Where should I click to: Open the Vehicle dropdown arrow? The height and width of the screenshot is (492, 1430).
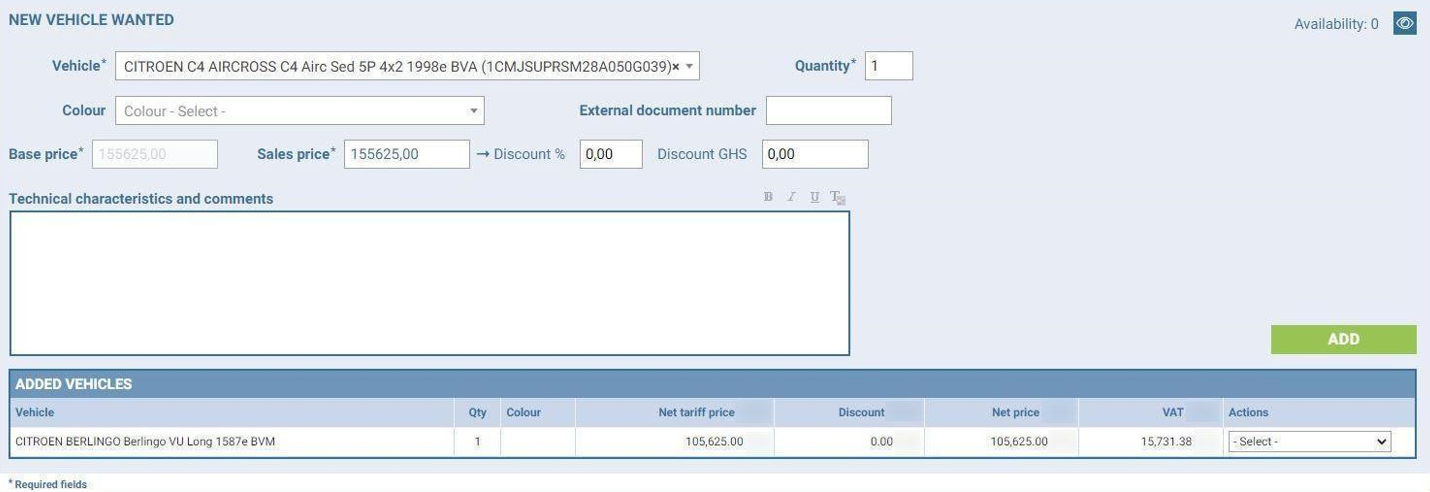coord(689,66)
